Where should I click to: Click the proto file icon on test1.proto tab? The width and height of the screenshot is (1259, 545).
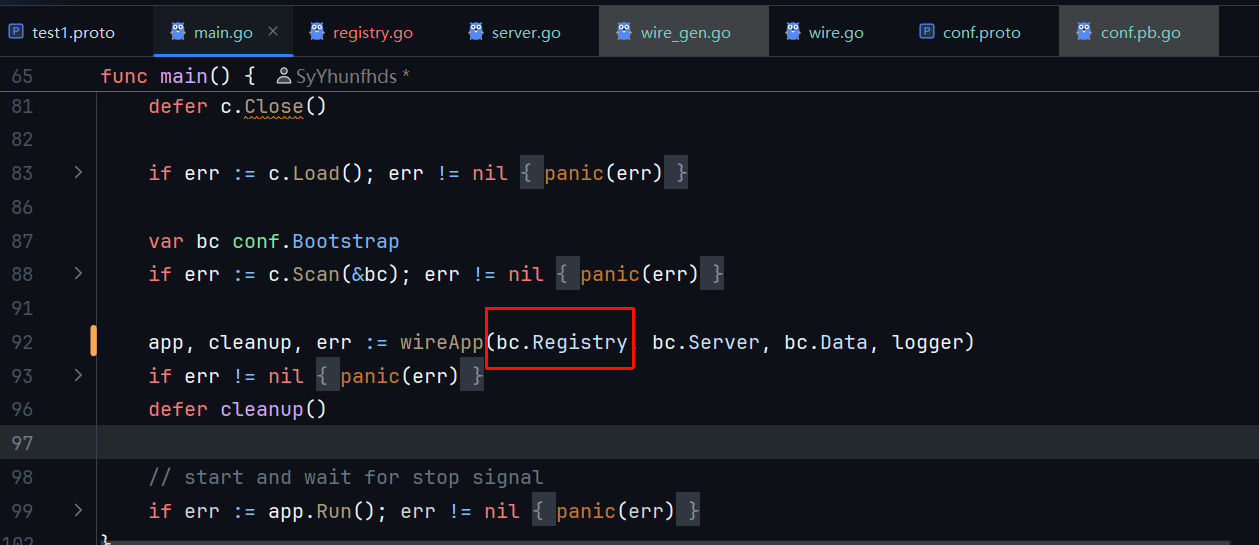click(15, 32)
